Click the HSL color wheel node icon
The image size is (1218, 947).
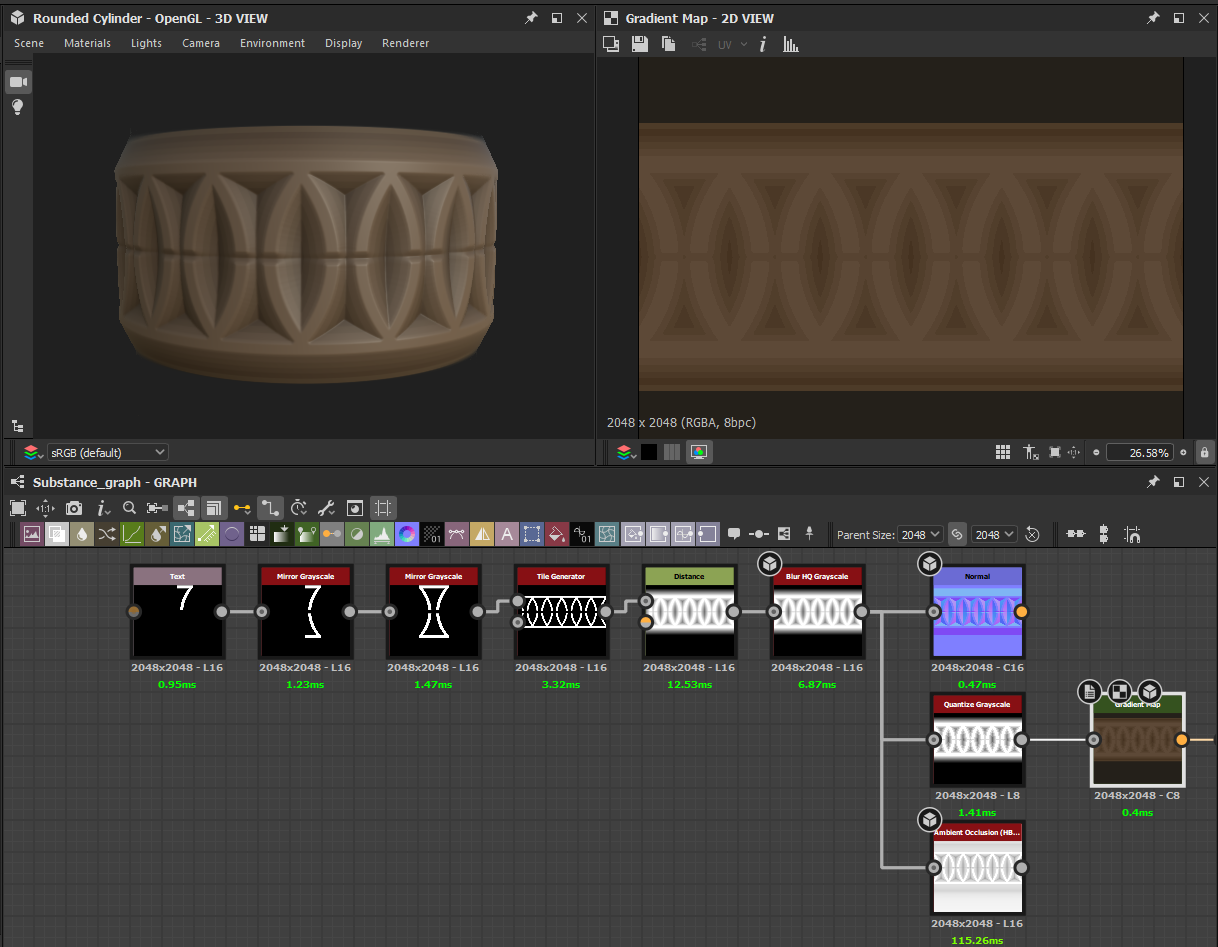click(406, 534)
